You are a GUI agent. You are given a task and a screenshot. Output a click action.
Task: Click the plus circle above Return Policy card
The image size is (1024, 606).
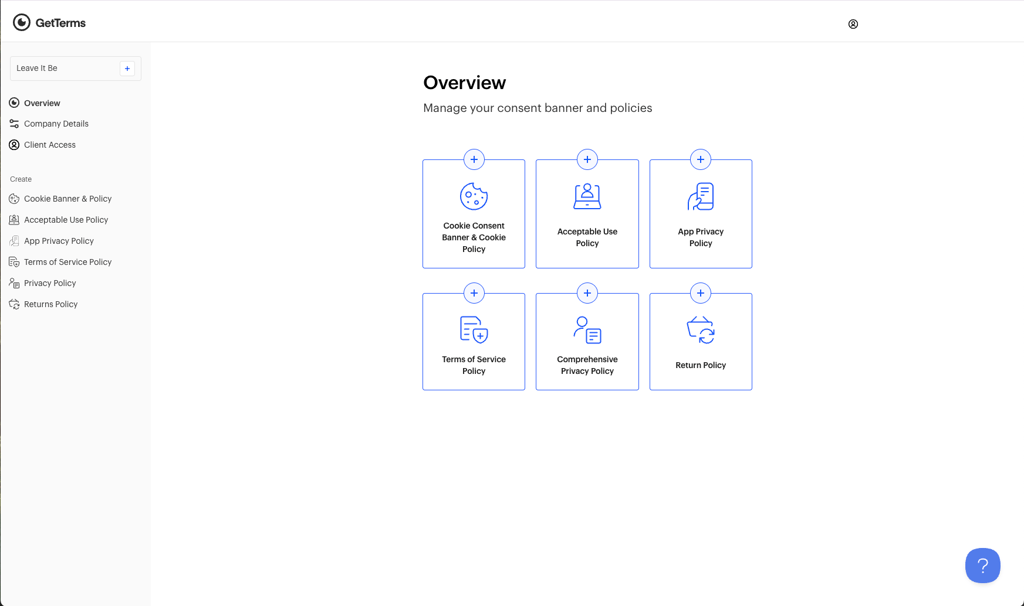pyautogui.click(x=701, y=293)
